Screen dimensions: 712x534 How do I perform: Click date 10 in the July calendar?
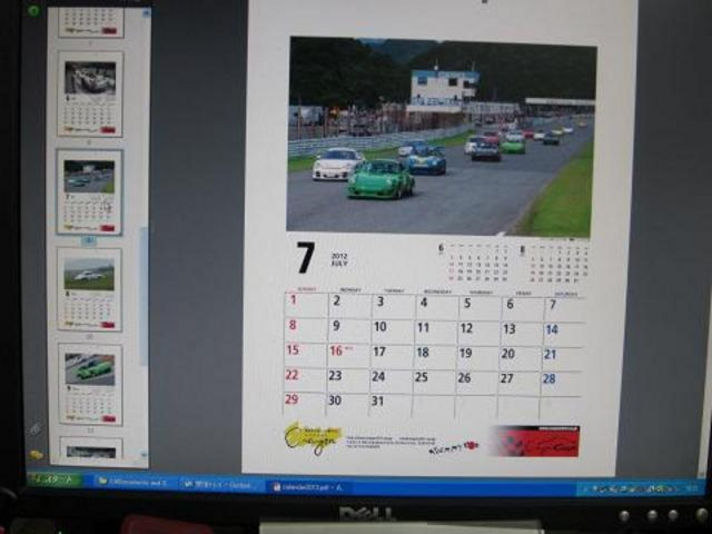pos(380,326)
